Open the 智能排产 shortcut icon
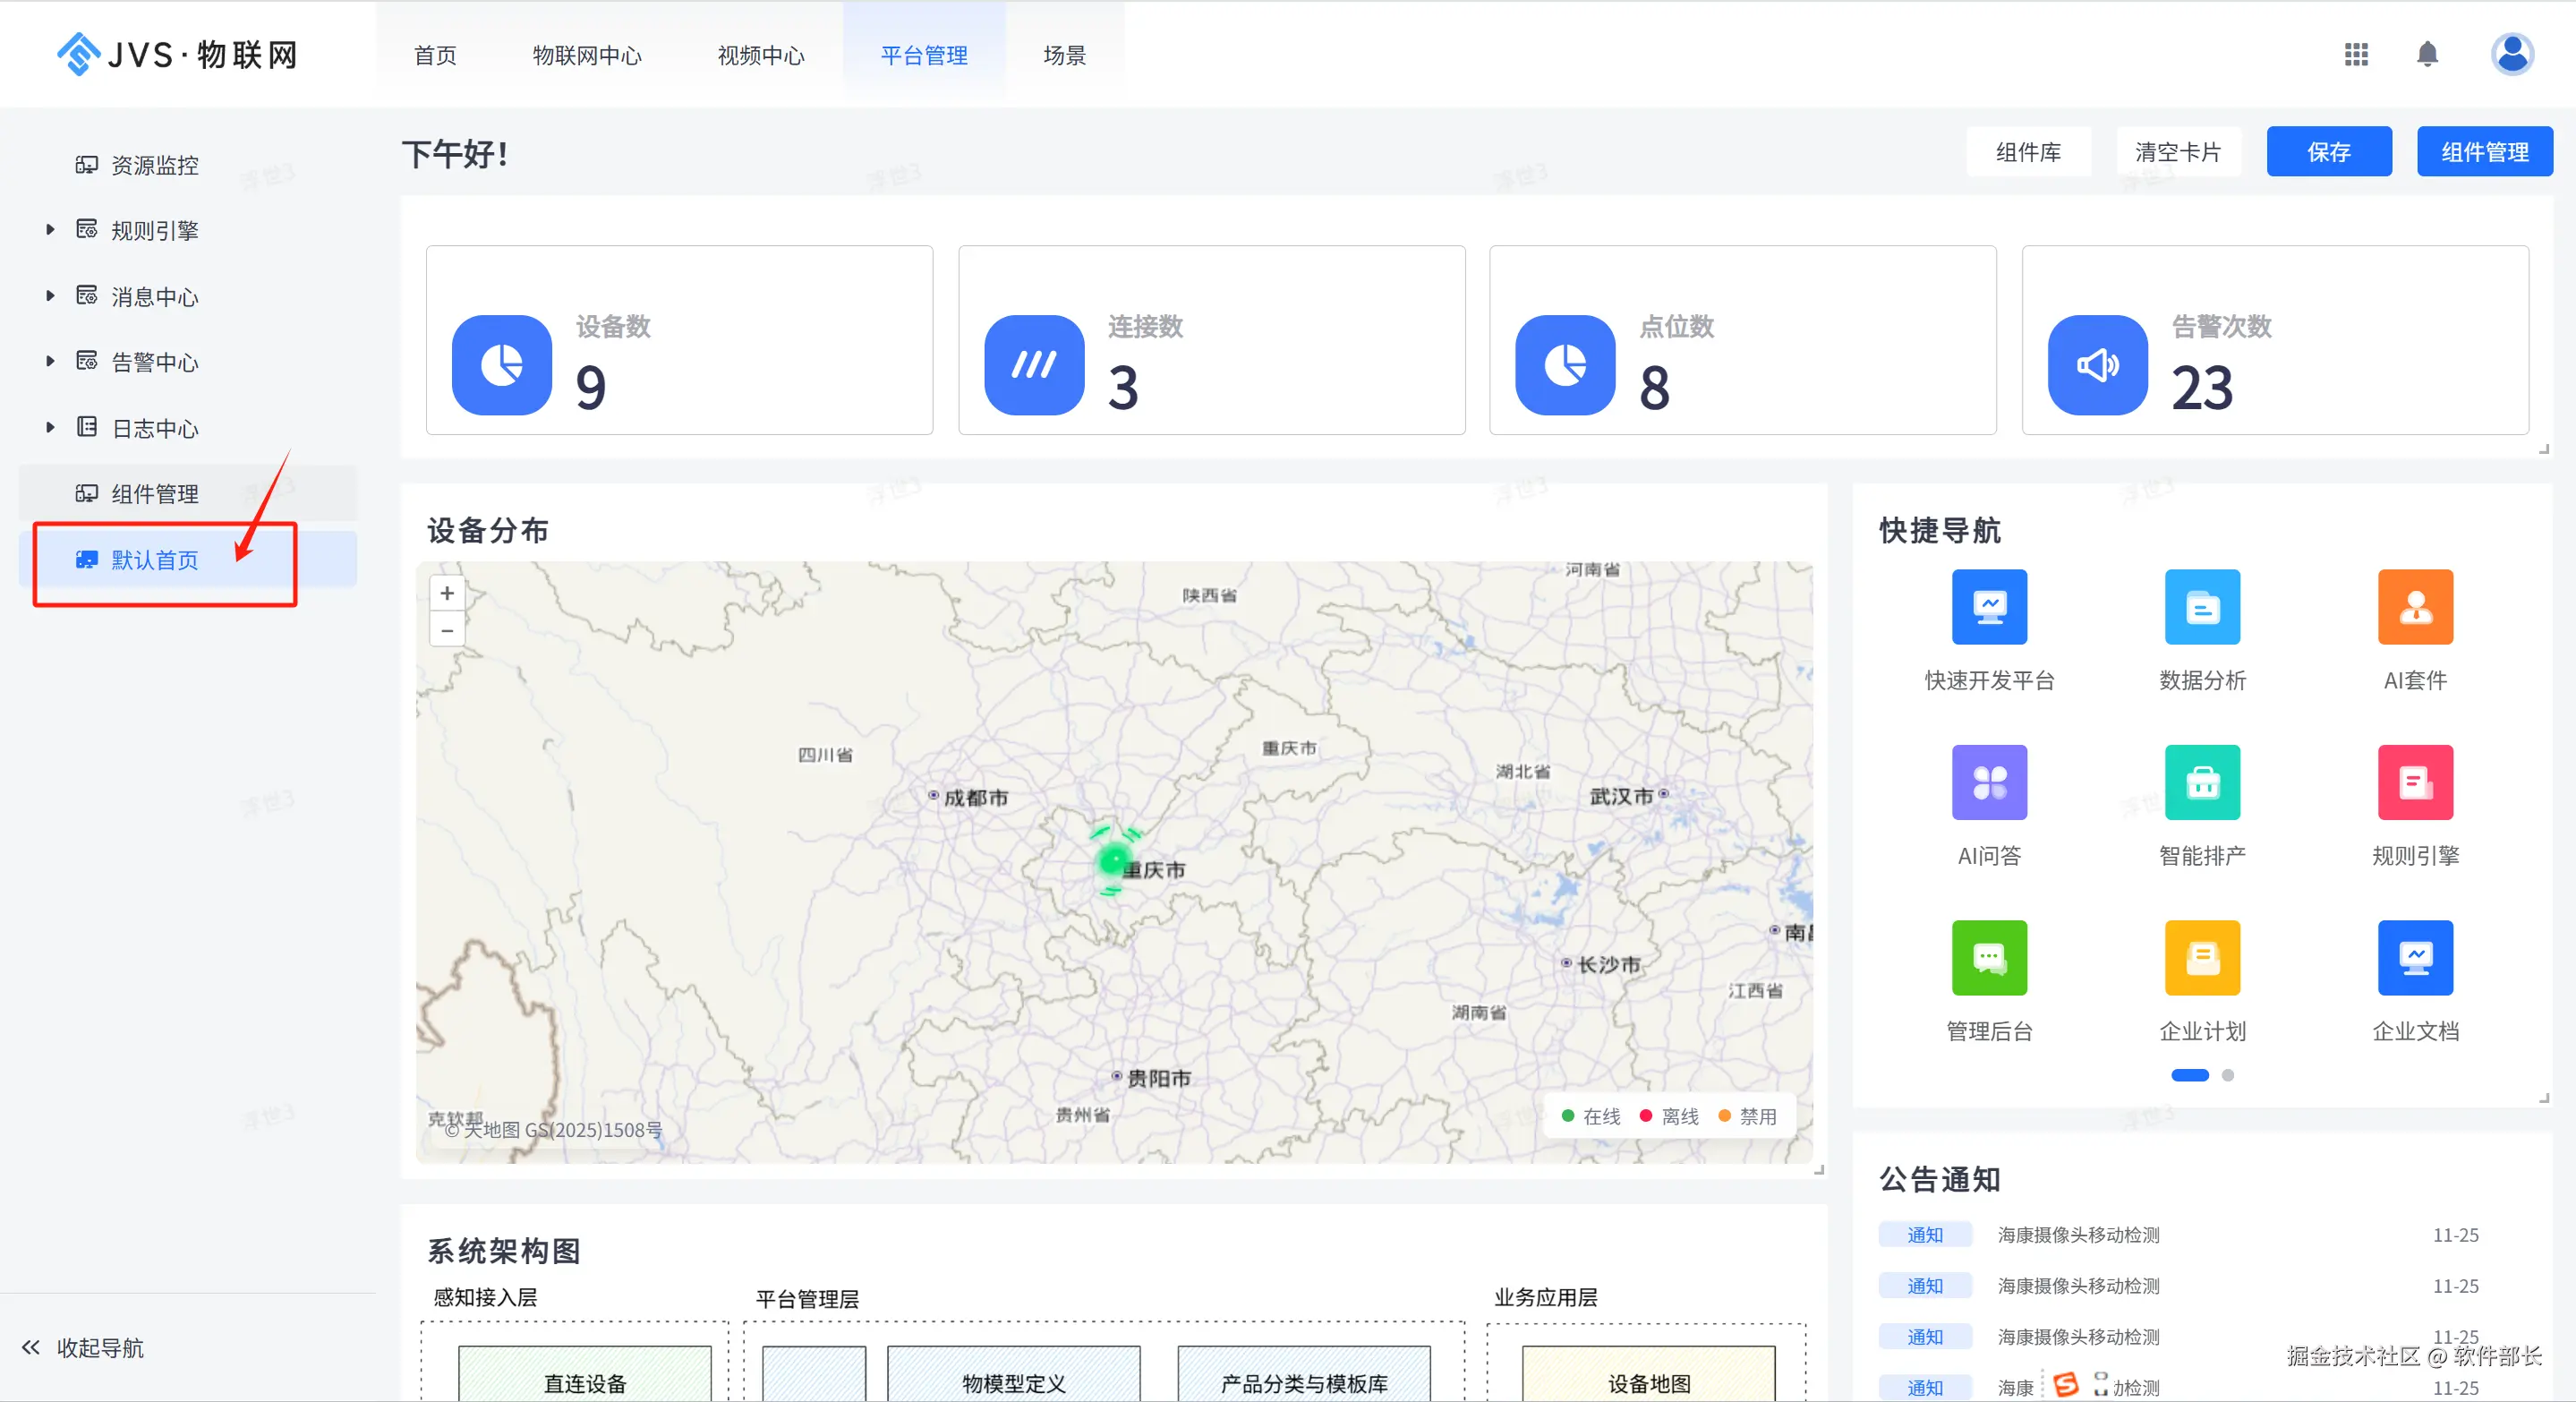 coord(2201,782)
